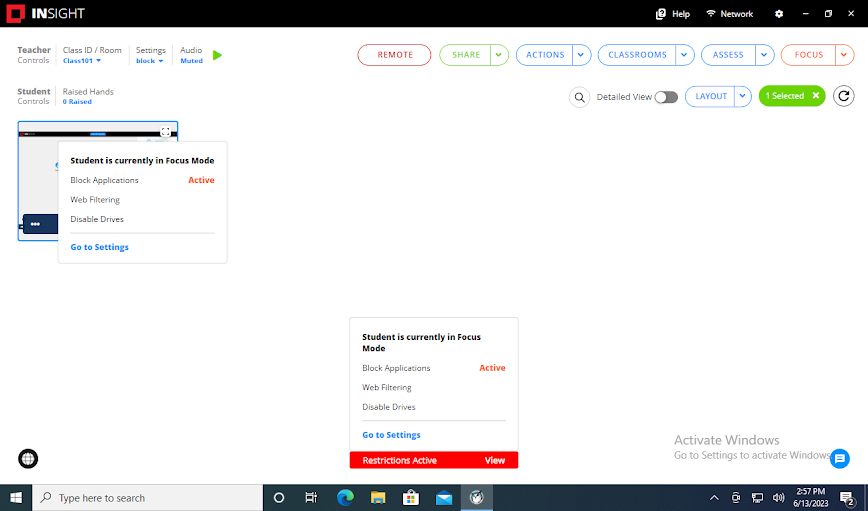This screenshot has height=511, width=868.
Task: Launch Microsoft Edge from taskbar
Action: [x=345, y=498]
